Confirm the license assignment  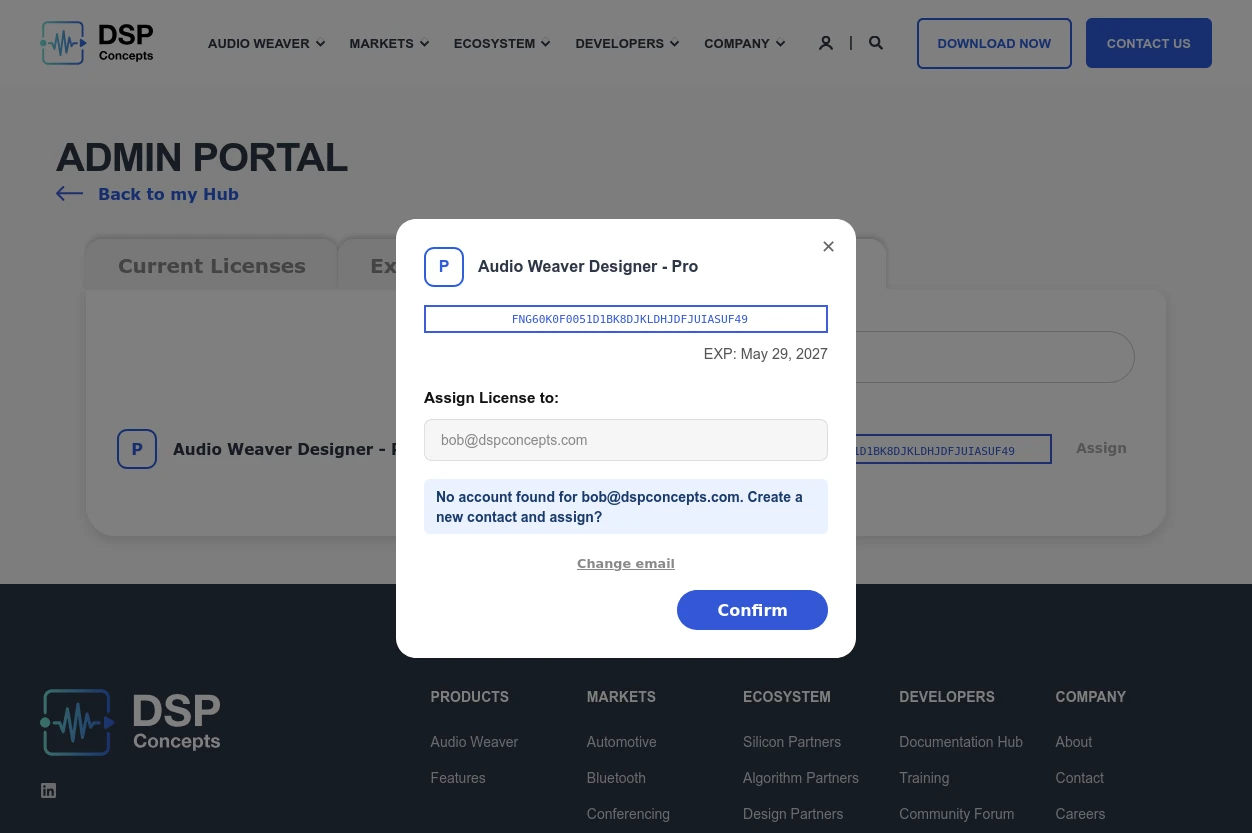tap(752, 610)
